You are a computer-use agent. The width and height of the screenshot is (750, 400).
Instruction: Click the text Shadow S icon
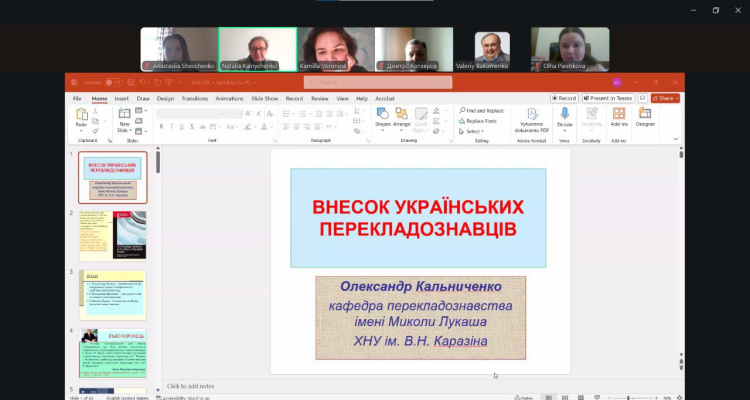pyautogui.click(x=192, y=127)
